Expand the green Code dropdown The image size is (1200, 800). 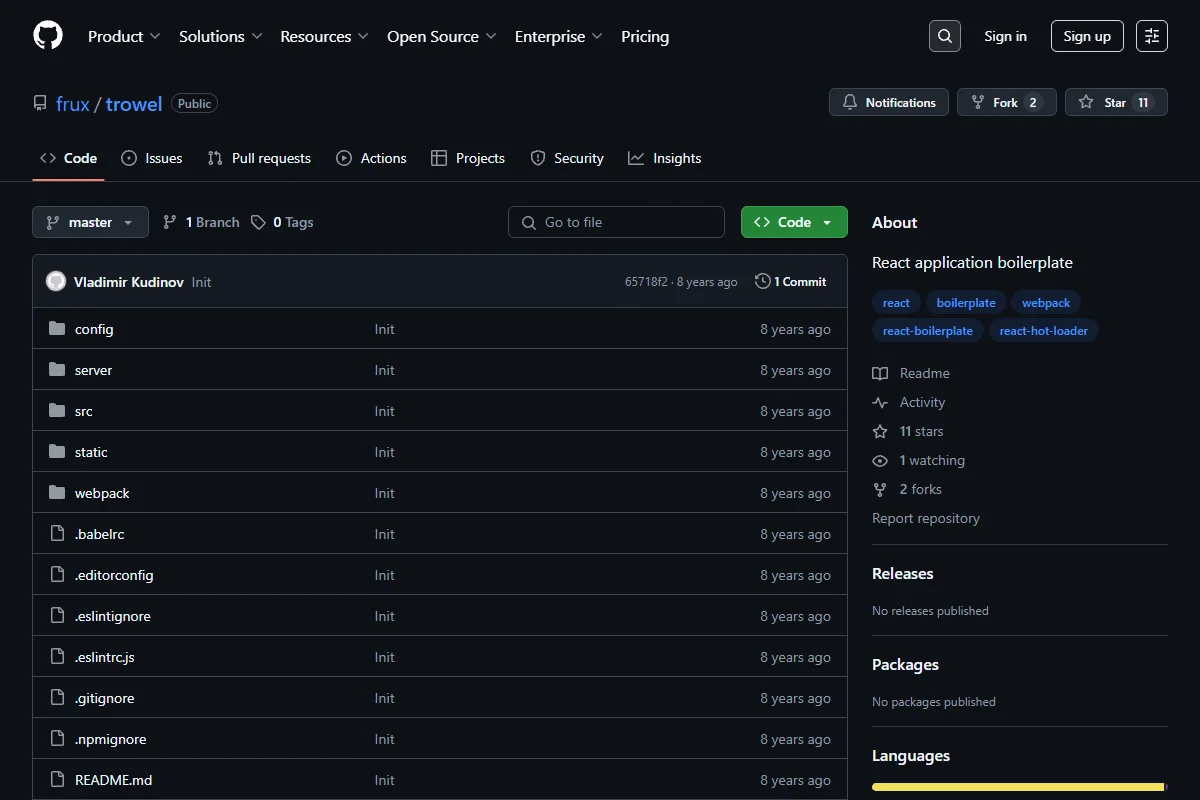[x=794, y=222]
